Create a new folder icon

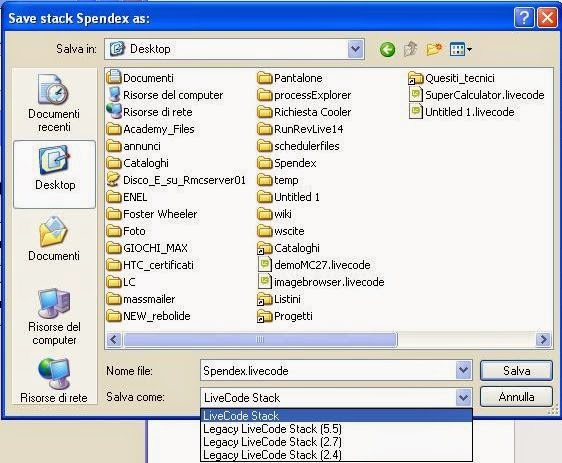[434, 49]
